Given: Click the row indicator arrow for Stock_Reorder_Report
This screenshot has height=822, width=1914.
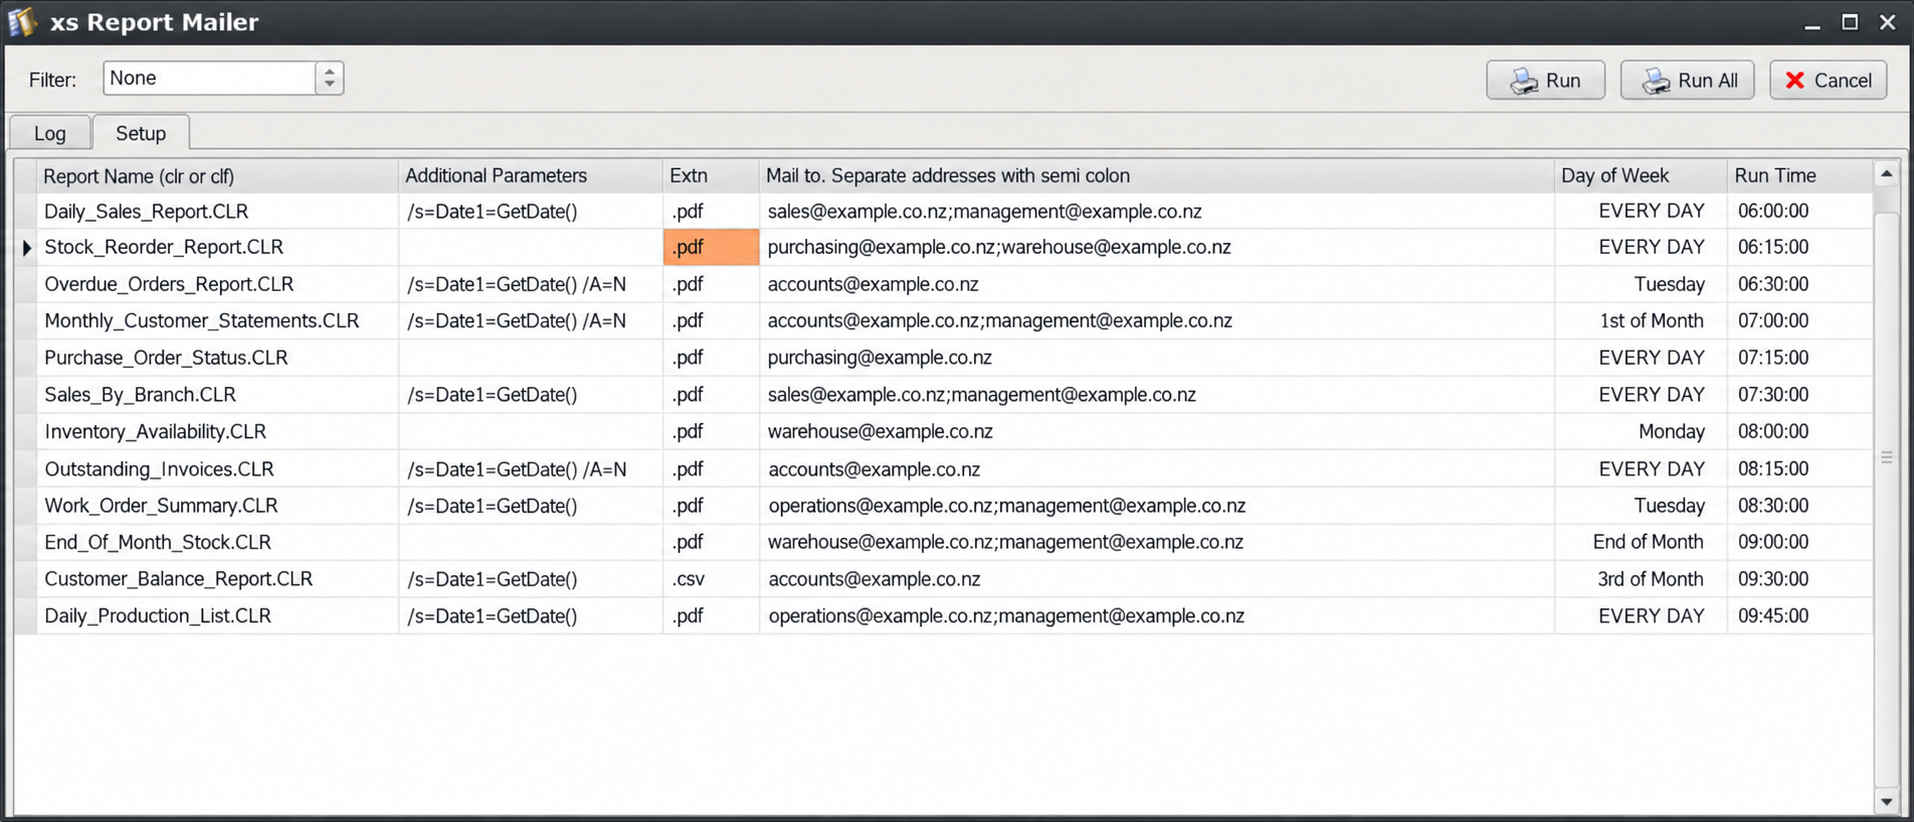Looking at the screenshot, I should tap(27, 247).
